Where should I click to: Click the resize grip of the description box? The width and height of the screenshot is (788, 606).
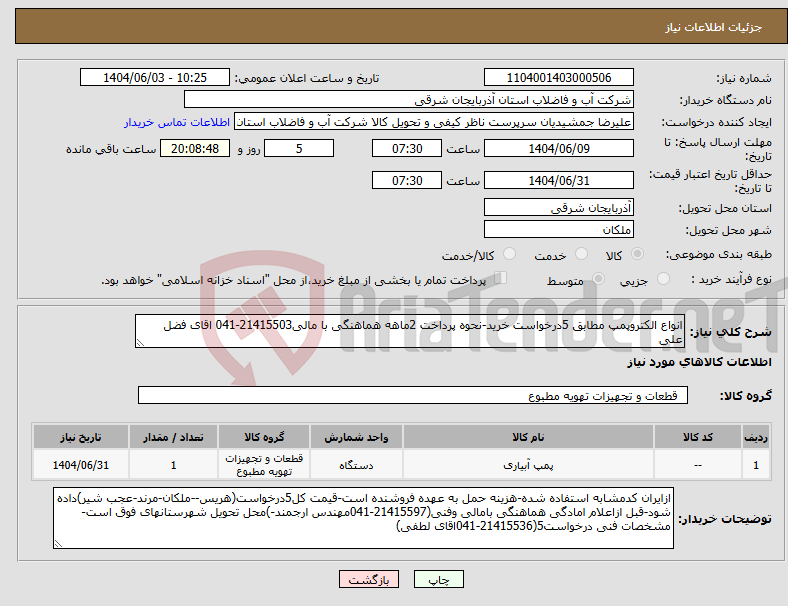tap(140, 343)
